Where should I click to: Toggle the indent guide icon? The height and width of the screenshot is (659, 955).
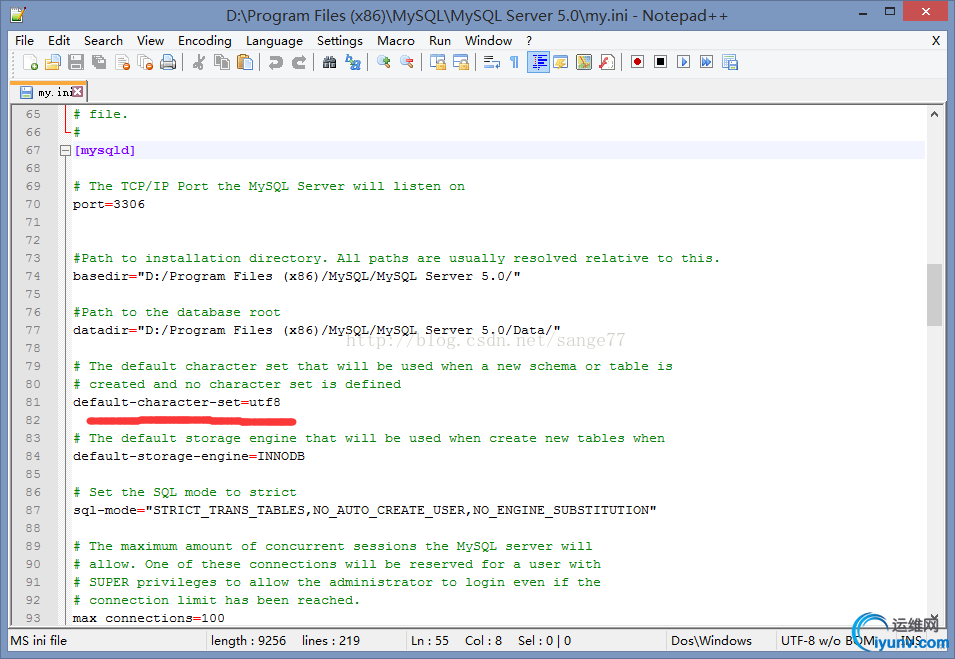[538, 62]
